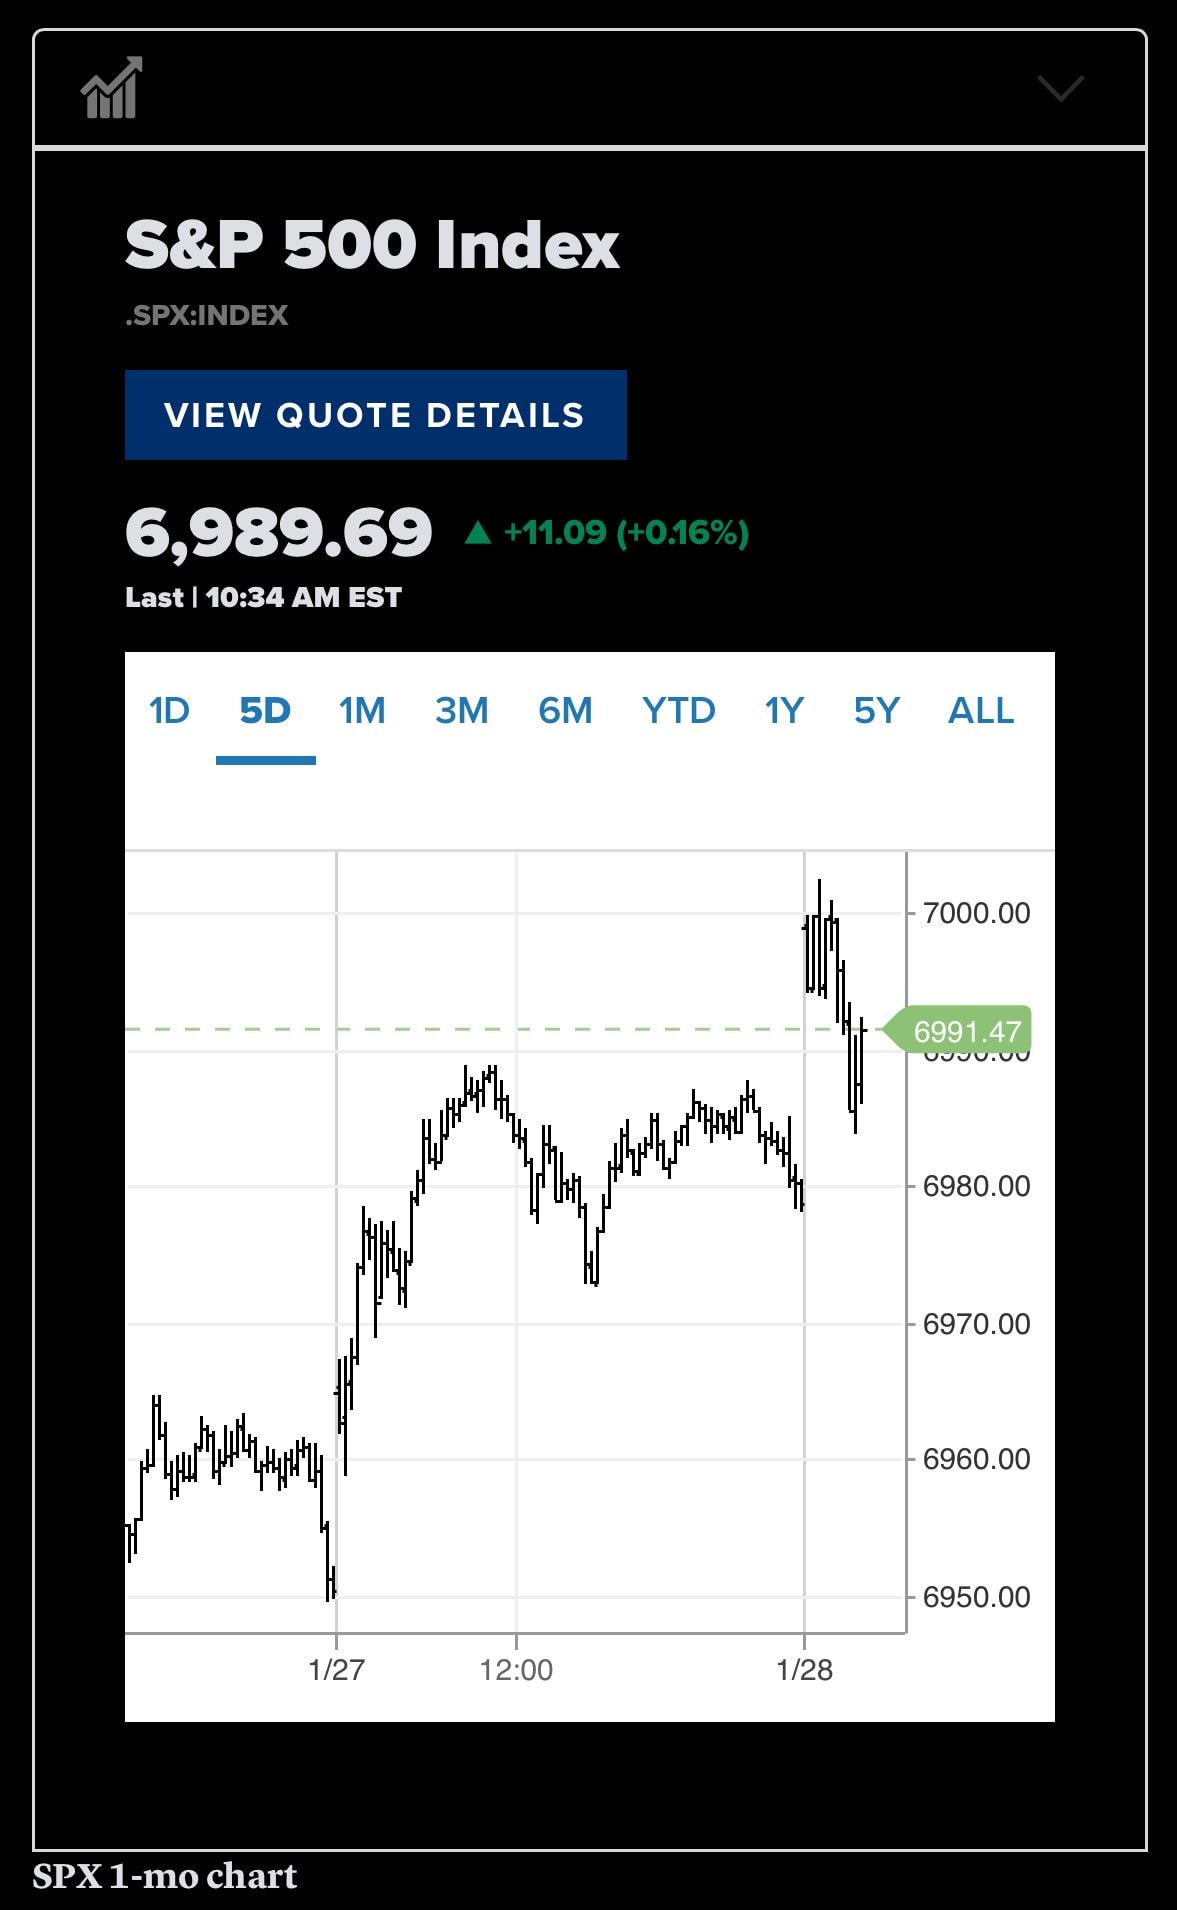Click the 1/28 date marker on axis

tap(804, 1669)
